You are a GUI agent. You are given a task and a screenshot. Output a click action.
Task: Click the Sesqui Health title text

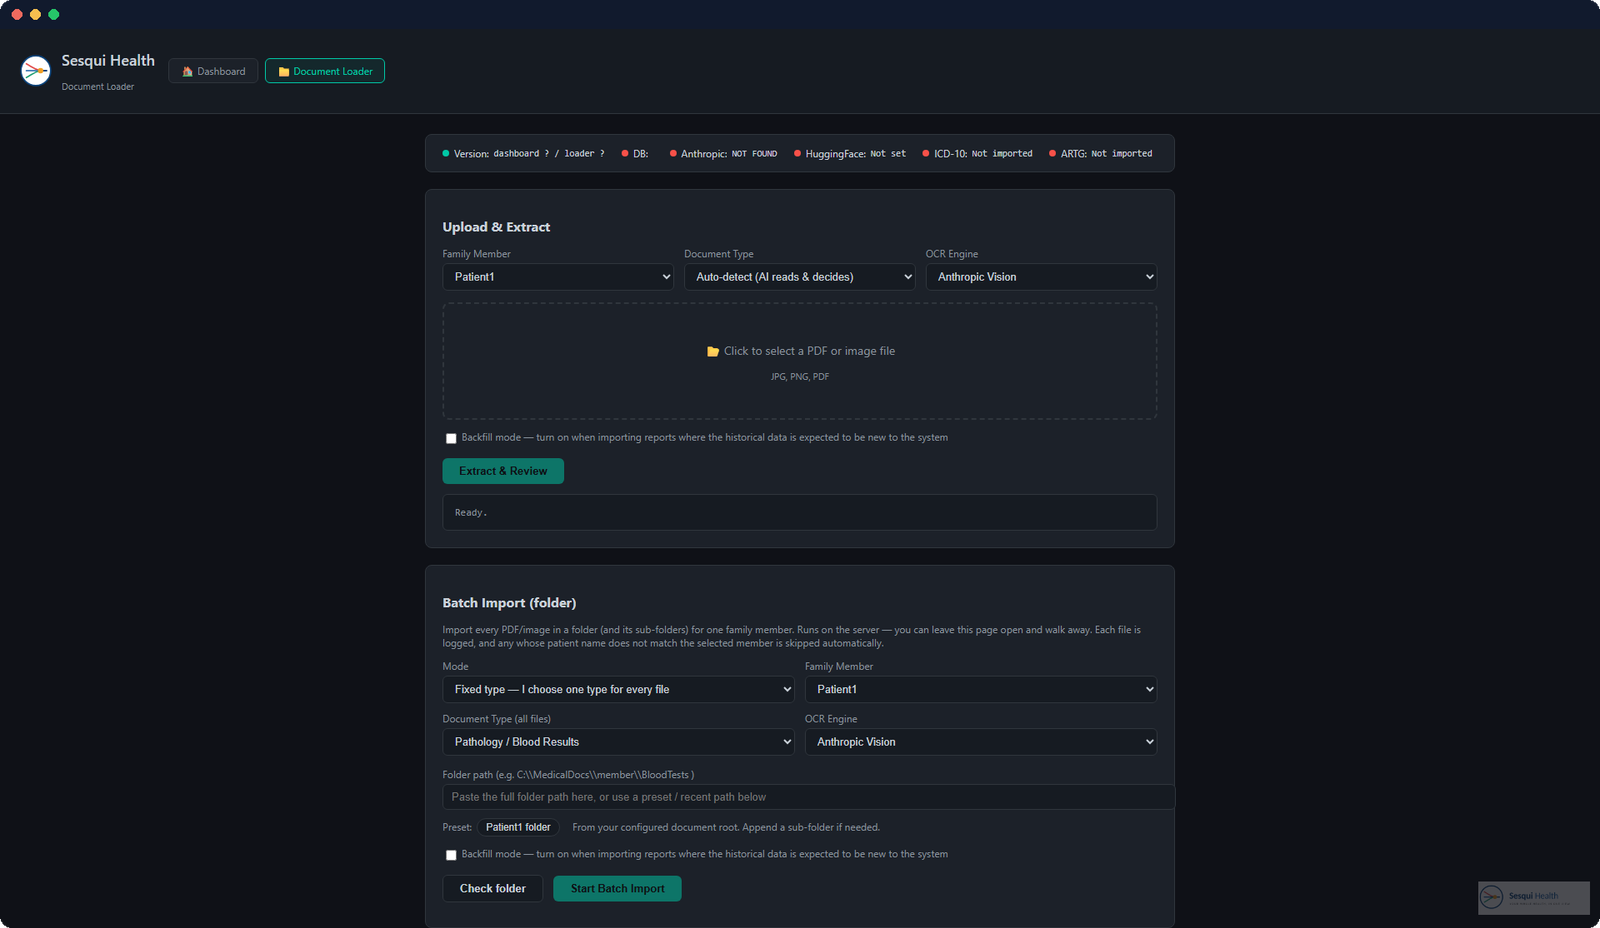(x=108, y=61)
